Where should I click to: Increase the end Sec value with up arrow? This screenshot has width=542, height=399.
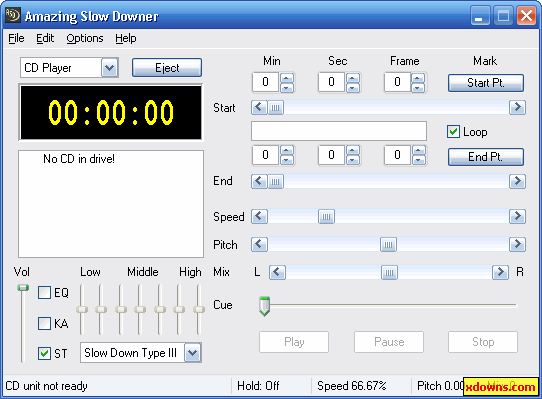353,150
